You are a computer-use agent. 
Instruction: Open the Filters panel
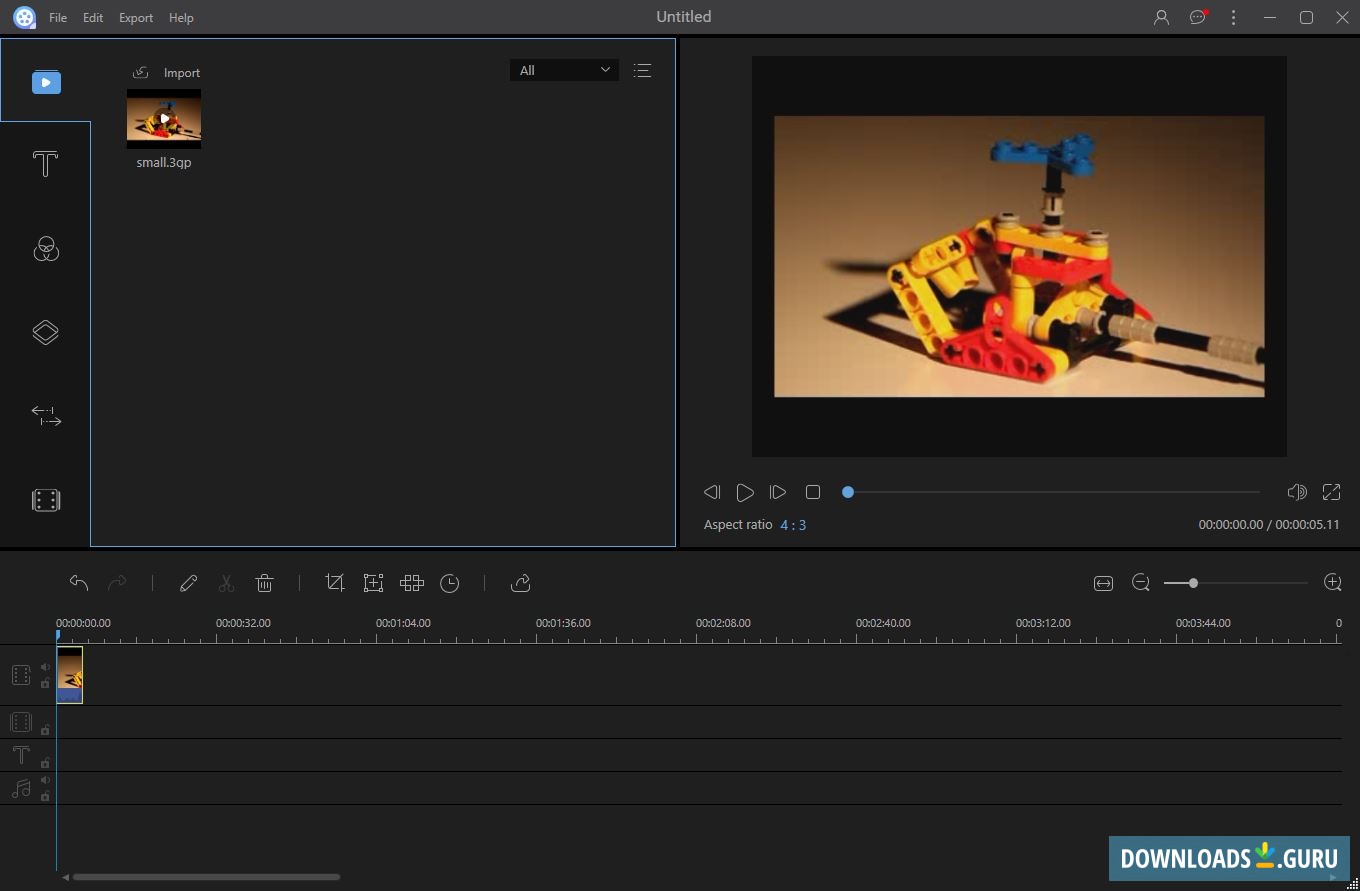coord(45,249)
